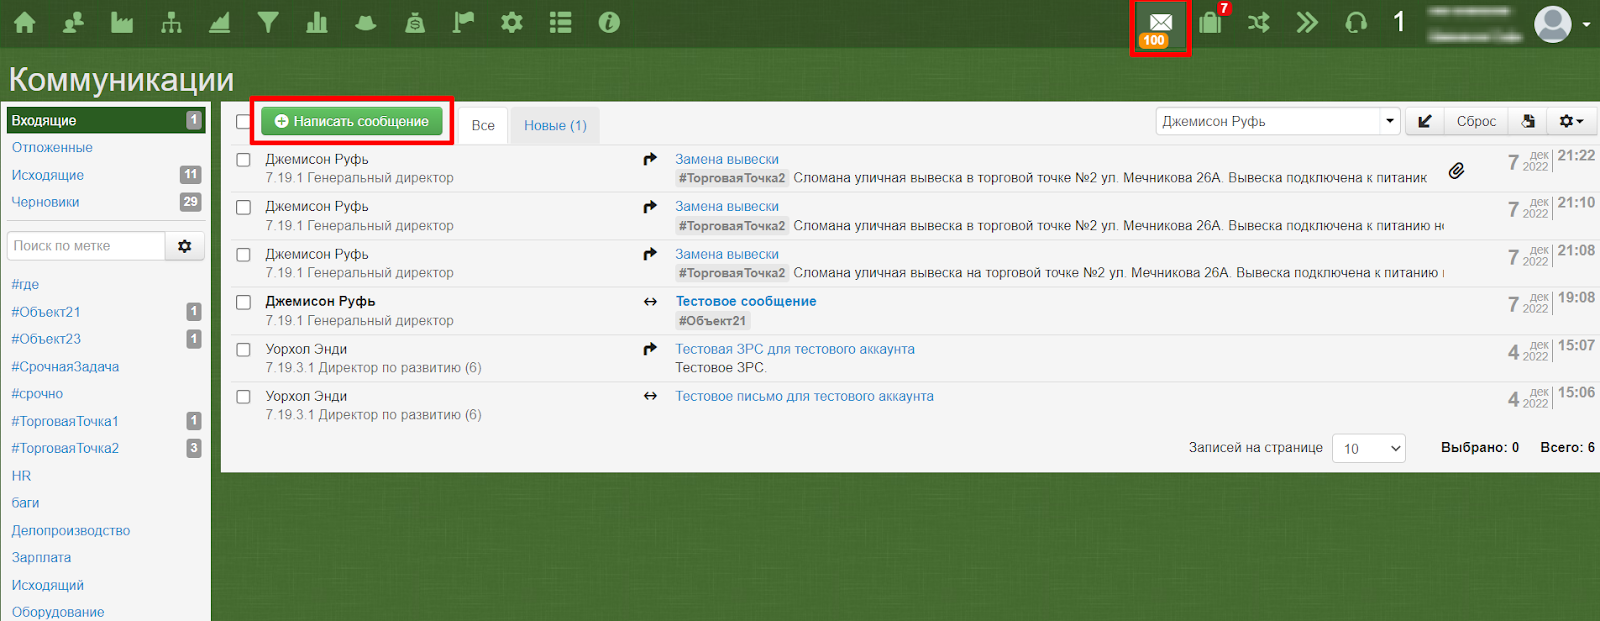Open the headset support icon
Screen dimensions: 1600x621
point(1356,22)
